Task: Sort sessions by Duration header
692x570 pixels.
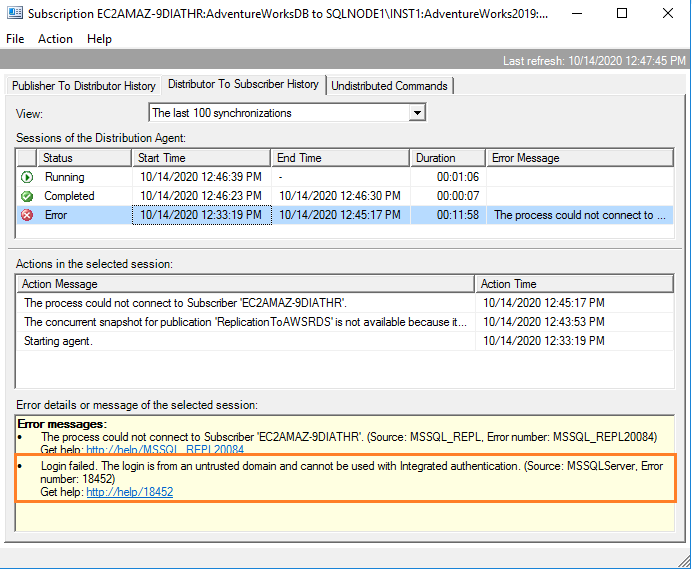Action: point(448,158)
